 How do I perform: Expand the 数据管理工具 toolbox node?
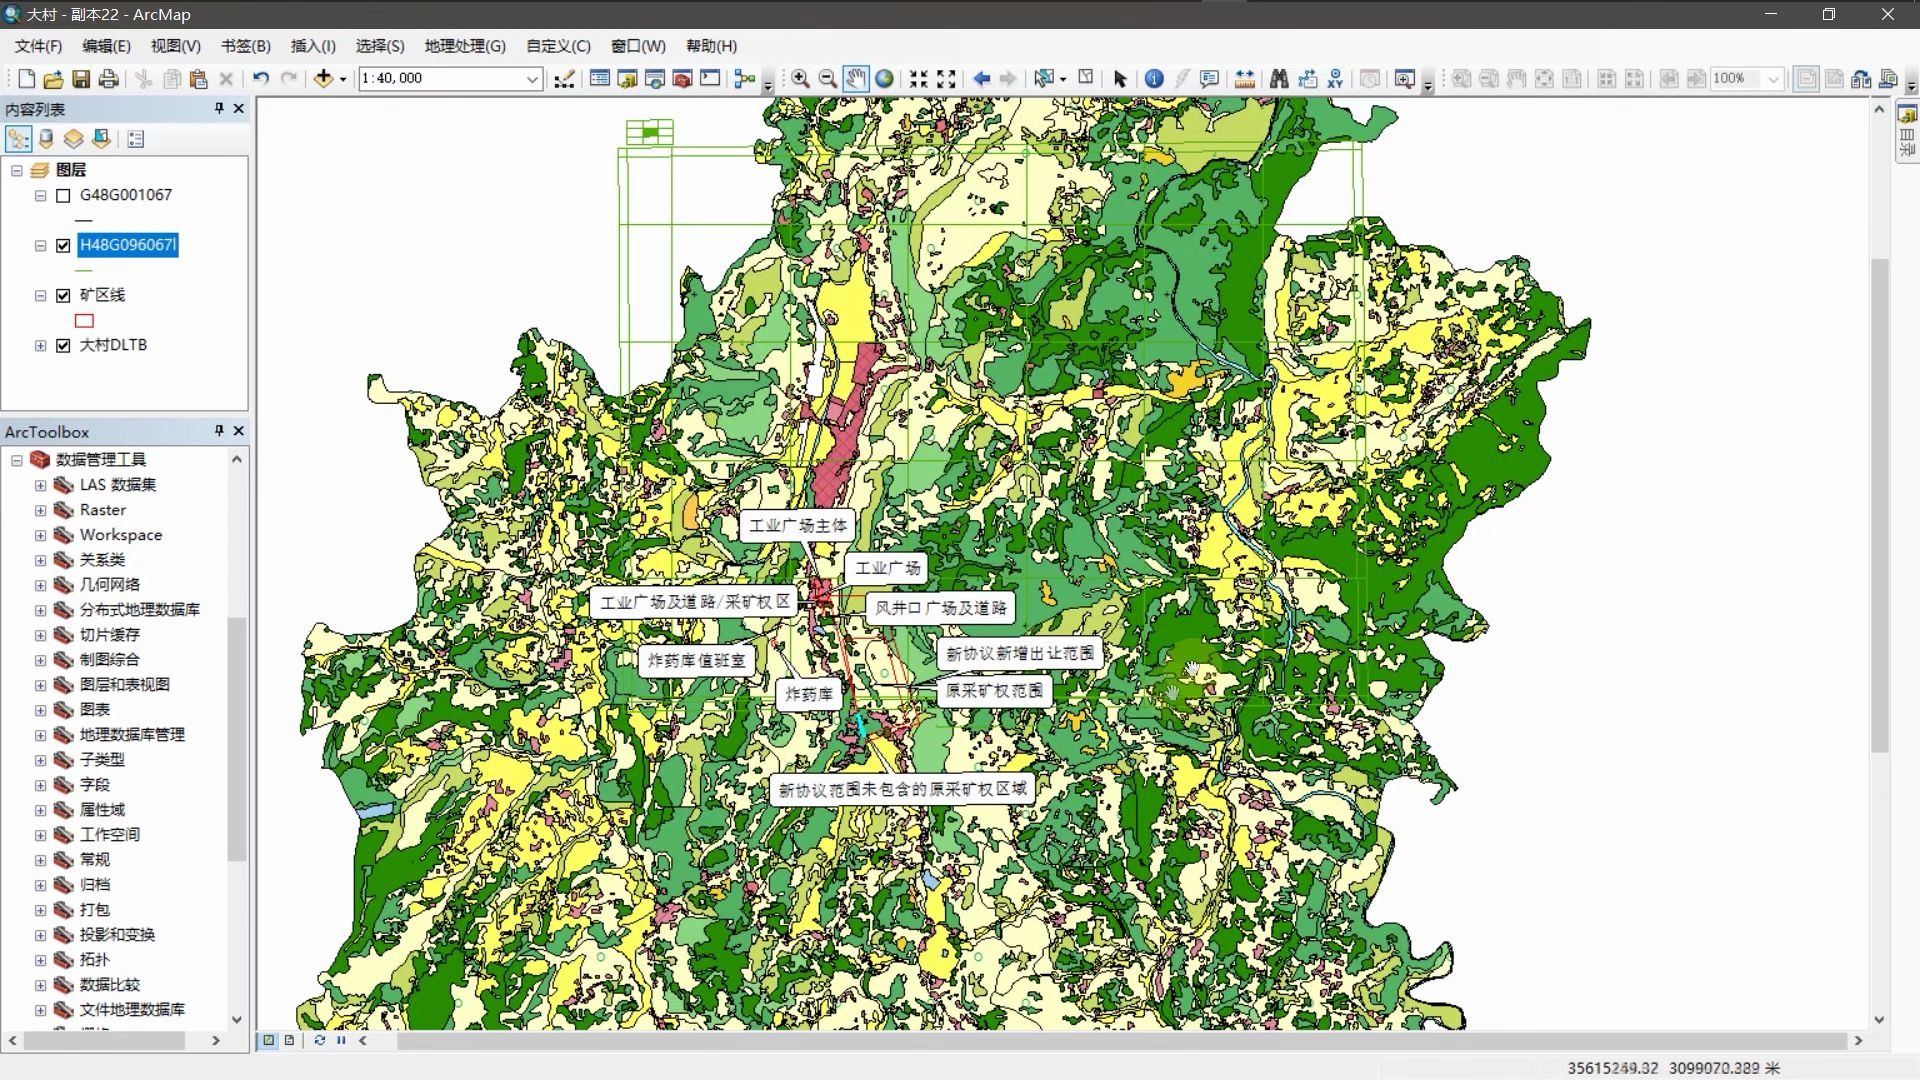click(x=17, y=459)
